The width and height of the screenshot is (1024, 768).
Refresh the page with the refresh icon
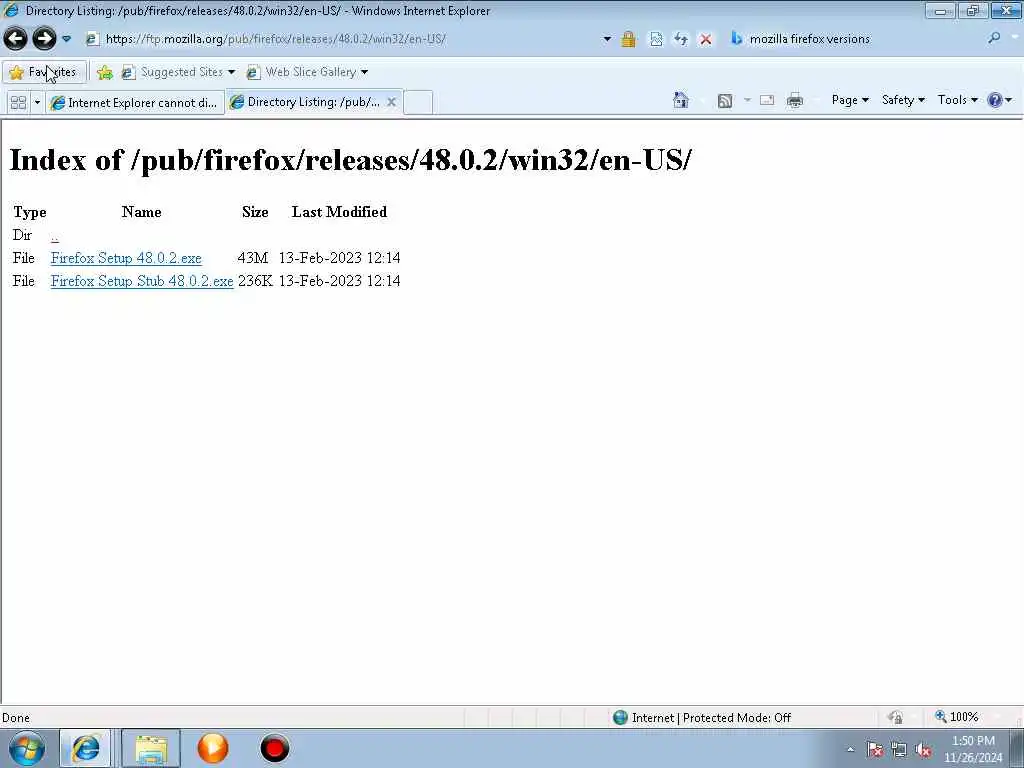[x=680, y=39]
